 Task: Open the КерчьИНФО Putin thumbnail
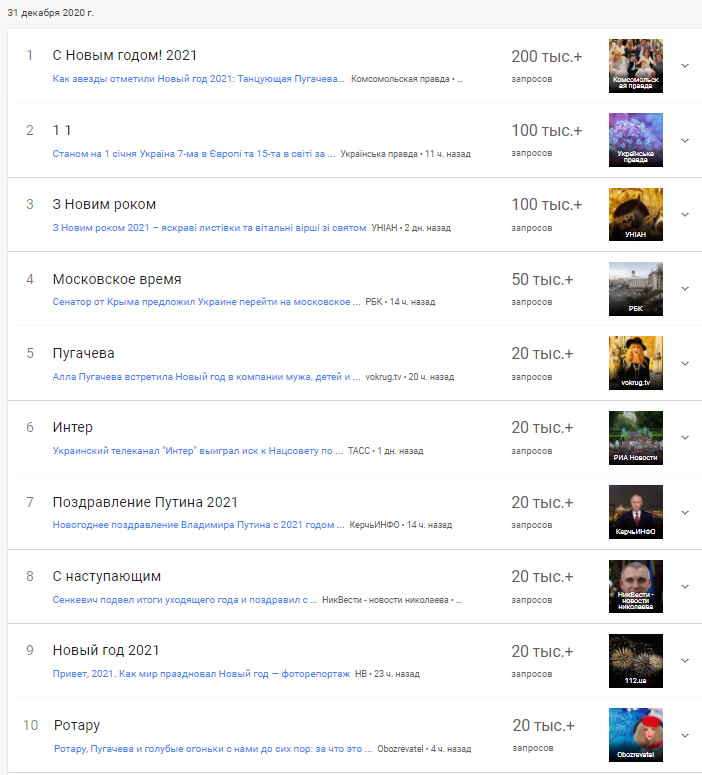636,512
